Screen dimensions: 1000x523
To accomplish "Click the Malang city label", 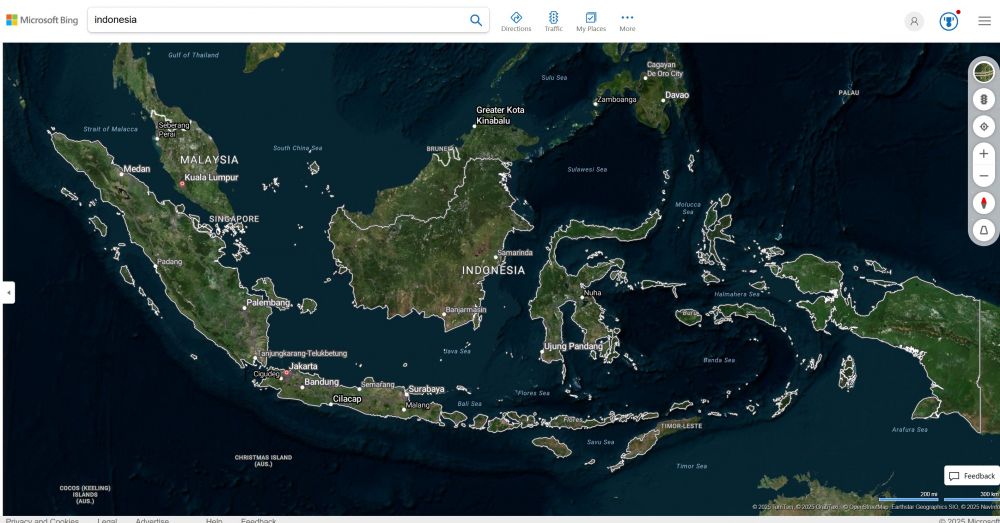I will pyautogui.click(x=418, y=405).
